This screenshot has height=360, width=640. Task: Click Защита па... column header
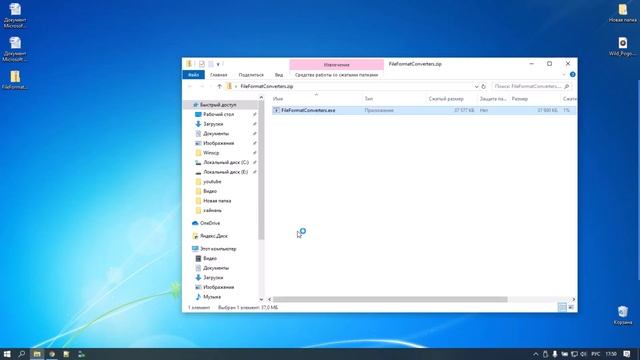[493, 99]
